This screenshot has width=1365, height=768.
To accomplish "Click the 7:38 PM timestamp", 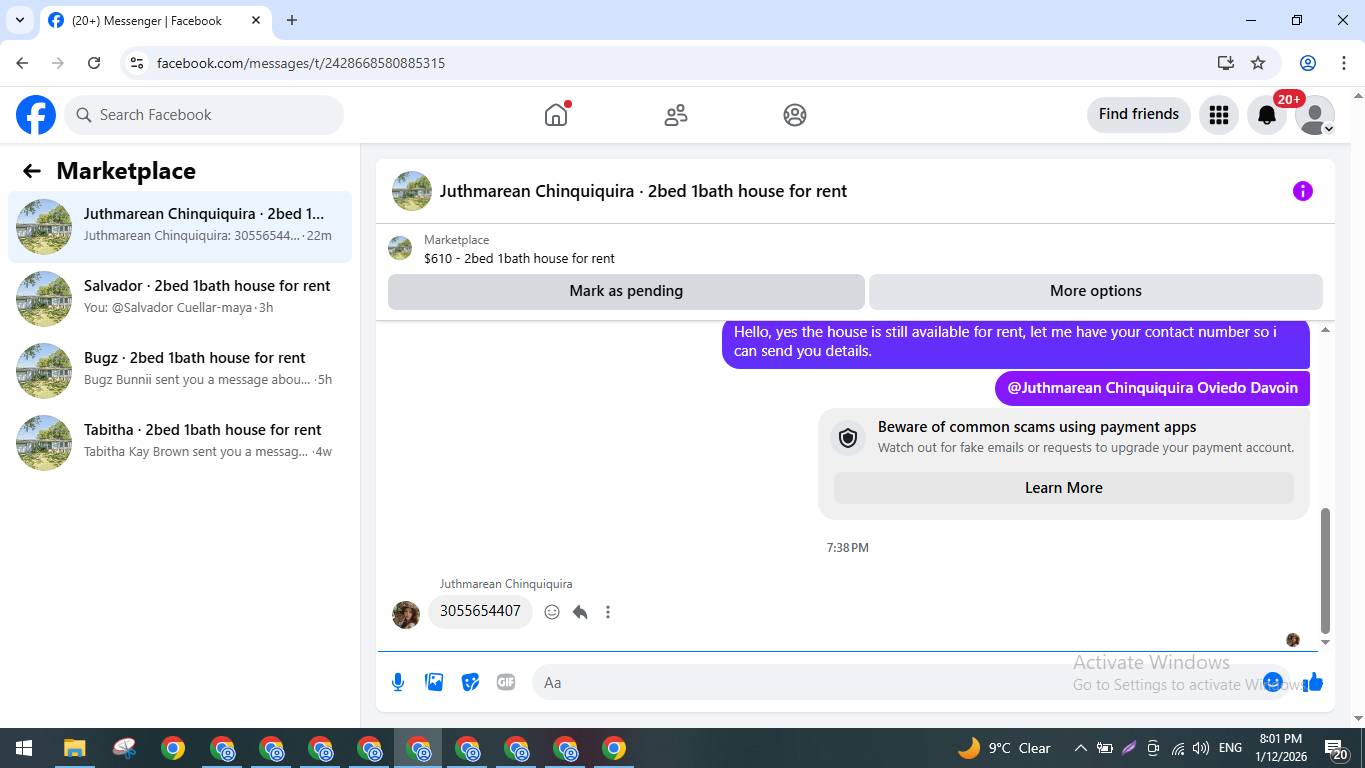I will coord(848,548).
